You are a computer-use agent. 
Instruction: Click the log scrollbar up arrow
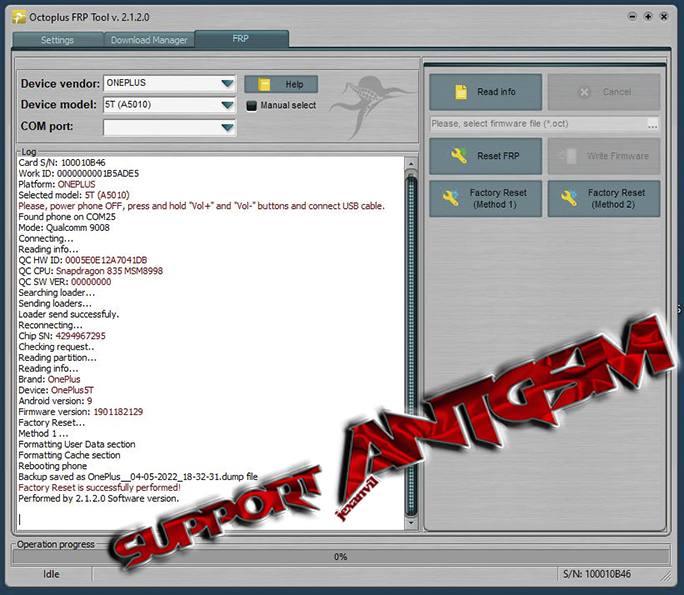(x=410, y=164)
